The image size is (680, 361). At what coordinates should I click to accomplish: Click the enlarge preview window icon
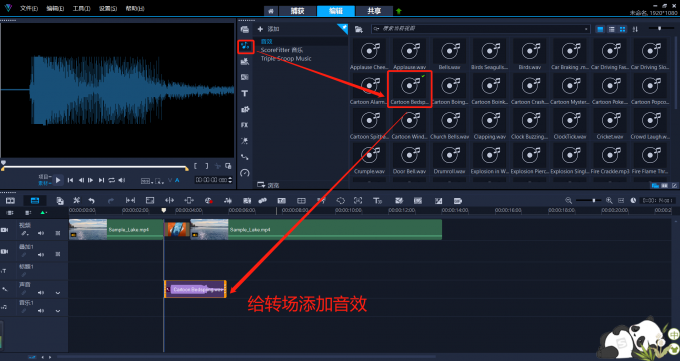click(x=229, y=166)
